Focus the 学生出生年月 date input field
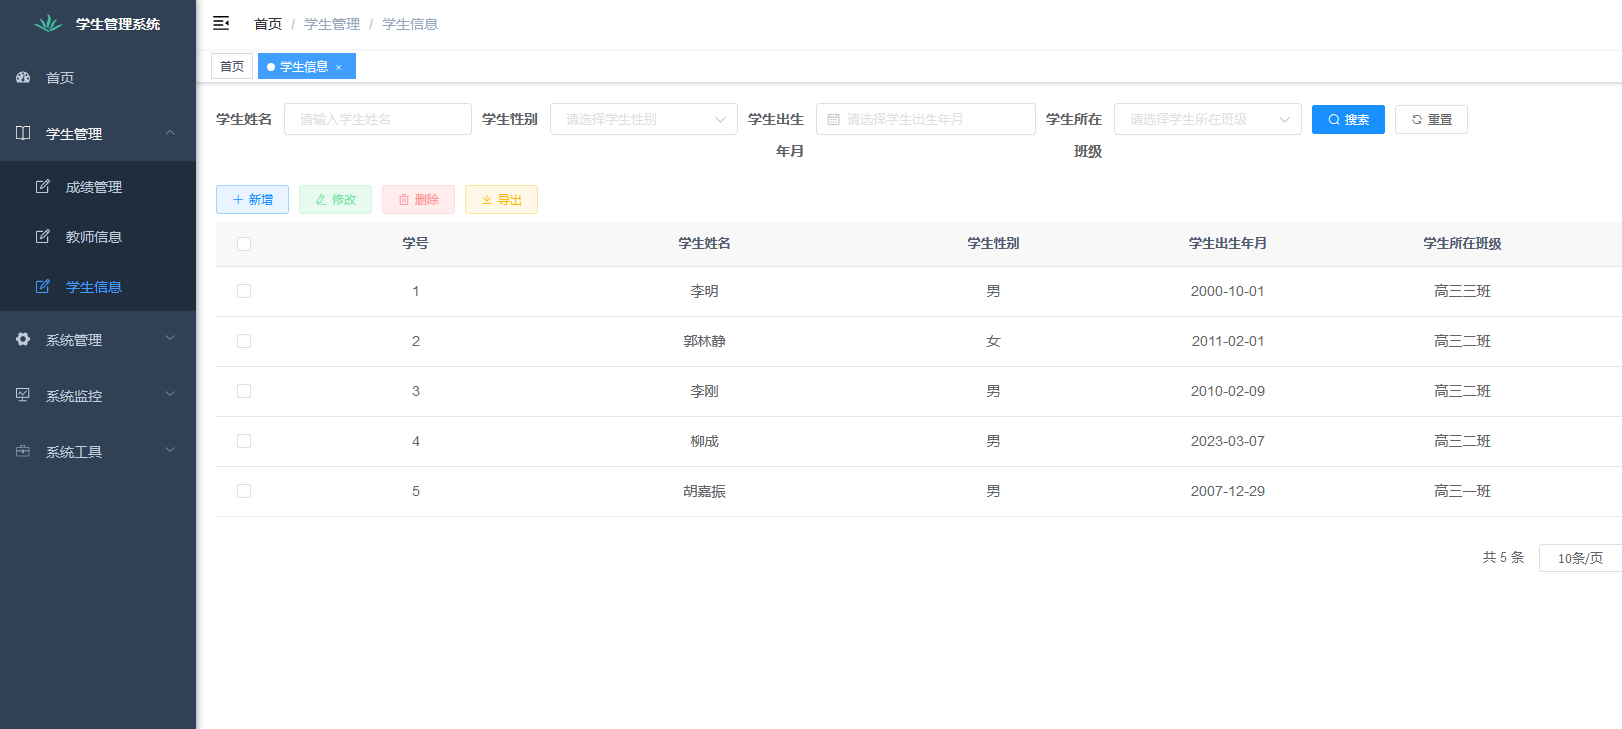The image size is (1622, 729). pos(926,119)
